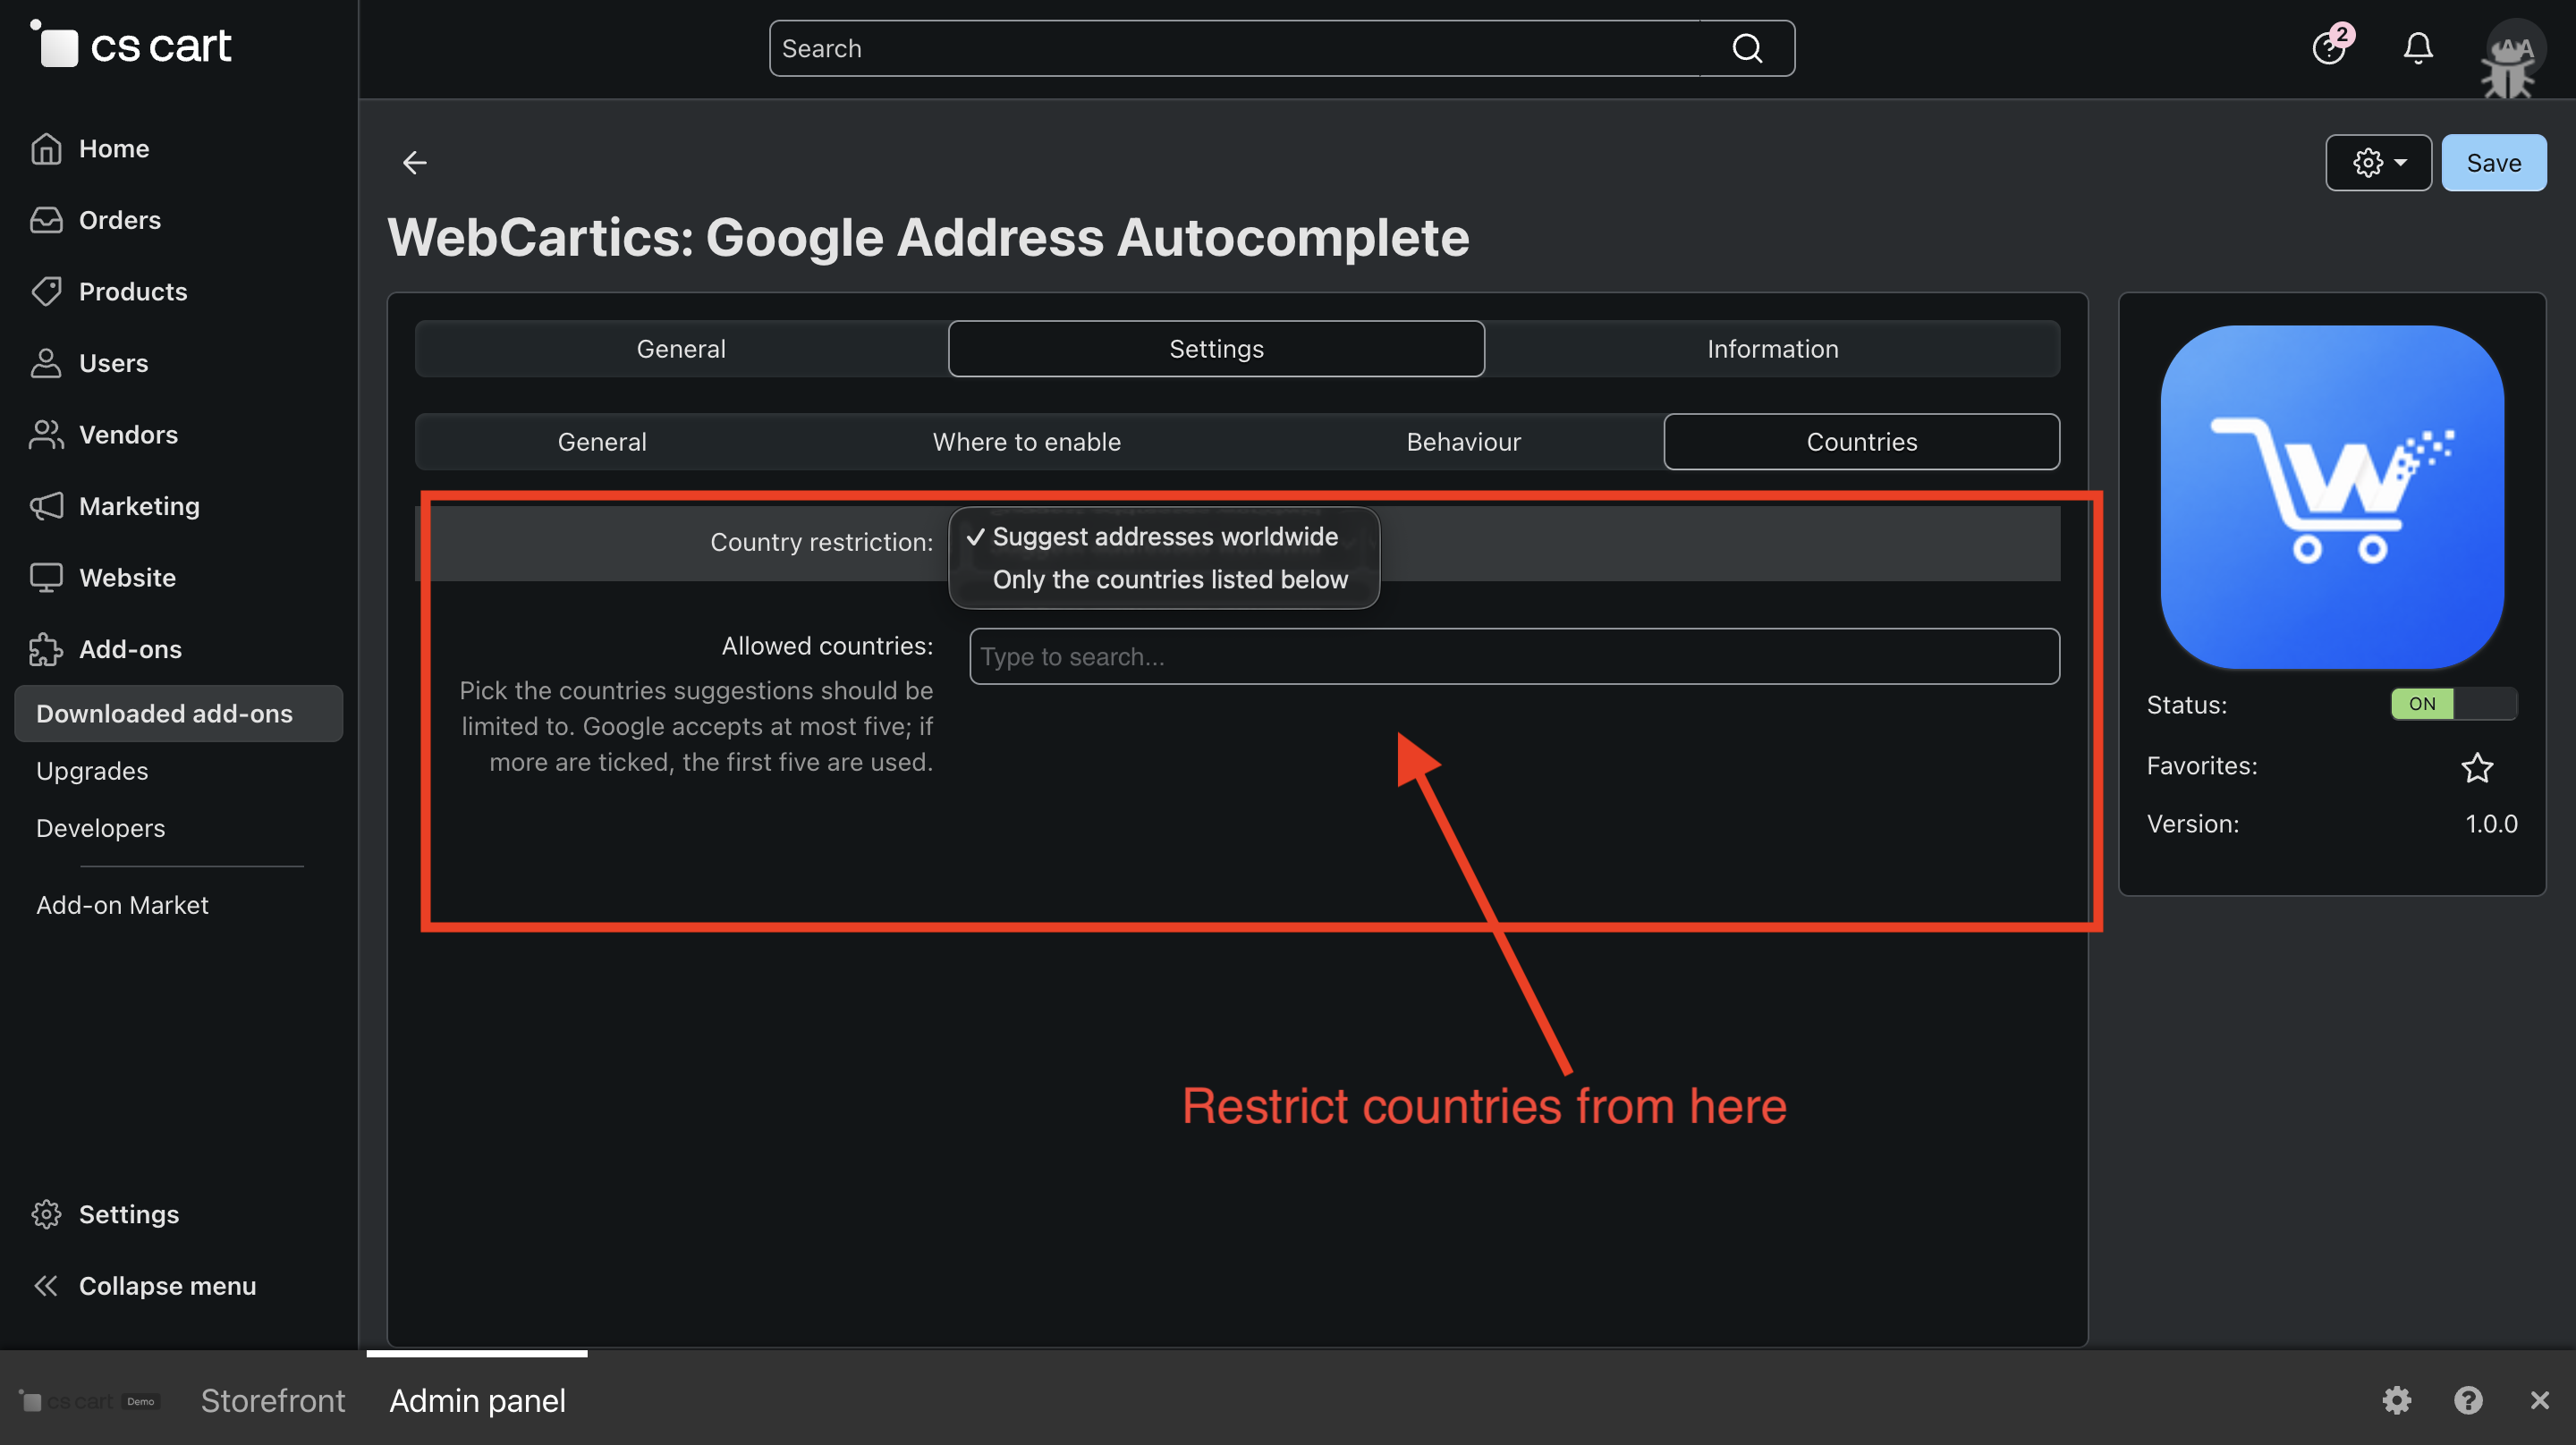Open bottom bar gear settings

[2396, 1399]
